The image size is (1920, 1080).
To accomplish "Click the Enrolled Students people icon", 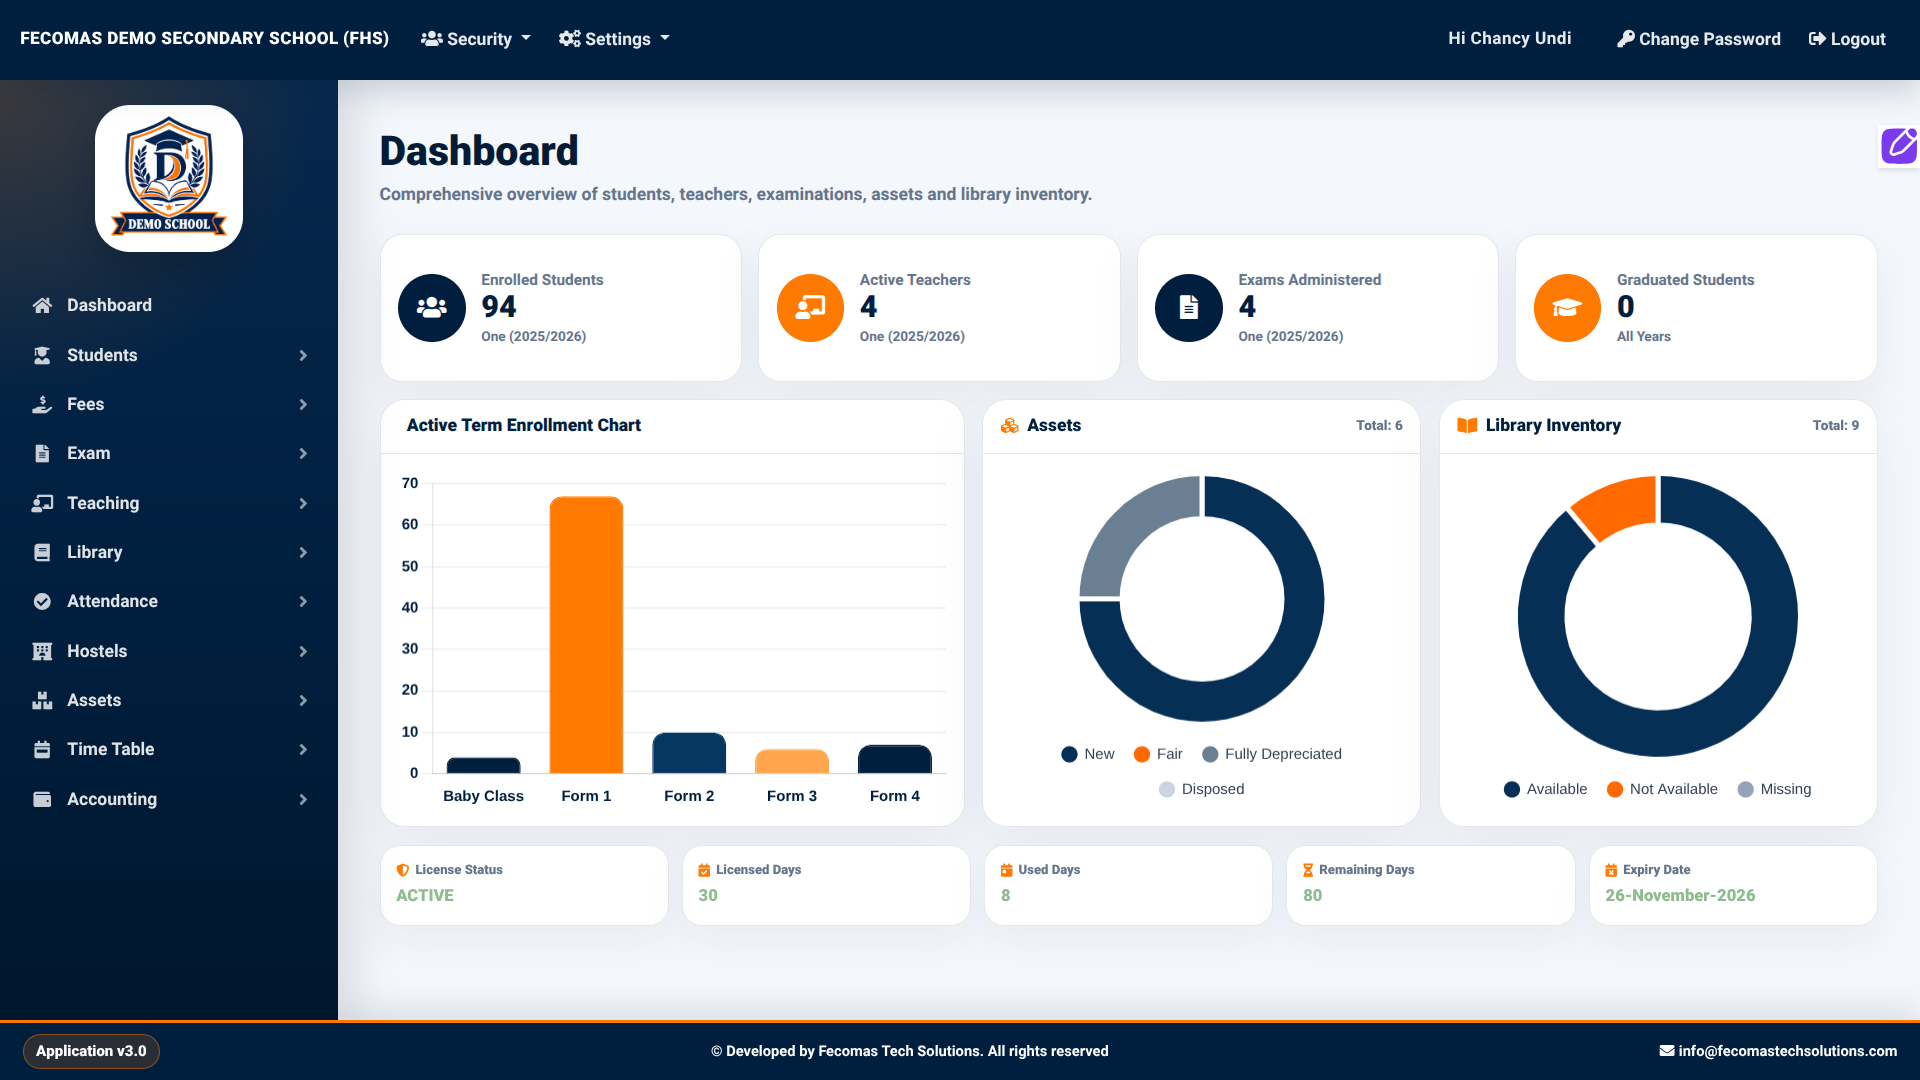I will pyautogui.click(x=432, y=308).
